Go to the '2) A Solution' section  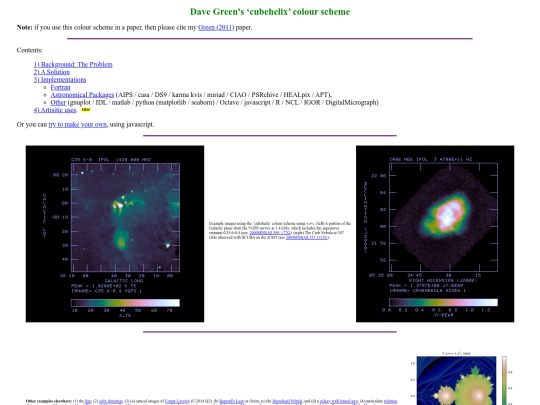point(52,72)
